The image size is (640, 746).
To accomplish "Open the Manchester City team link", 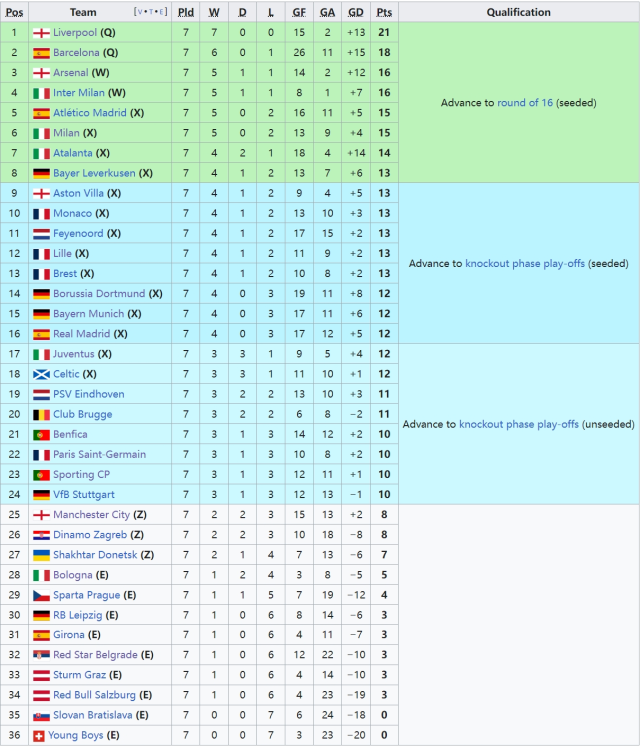I will tap(91, 515).
